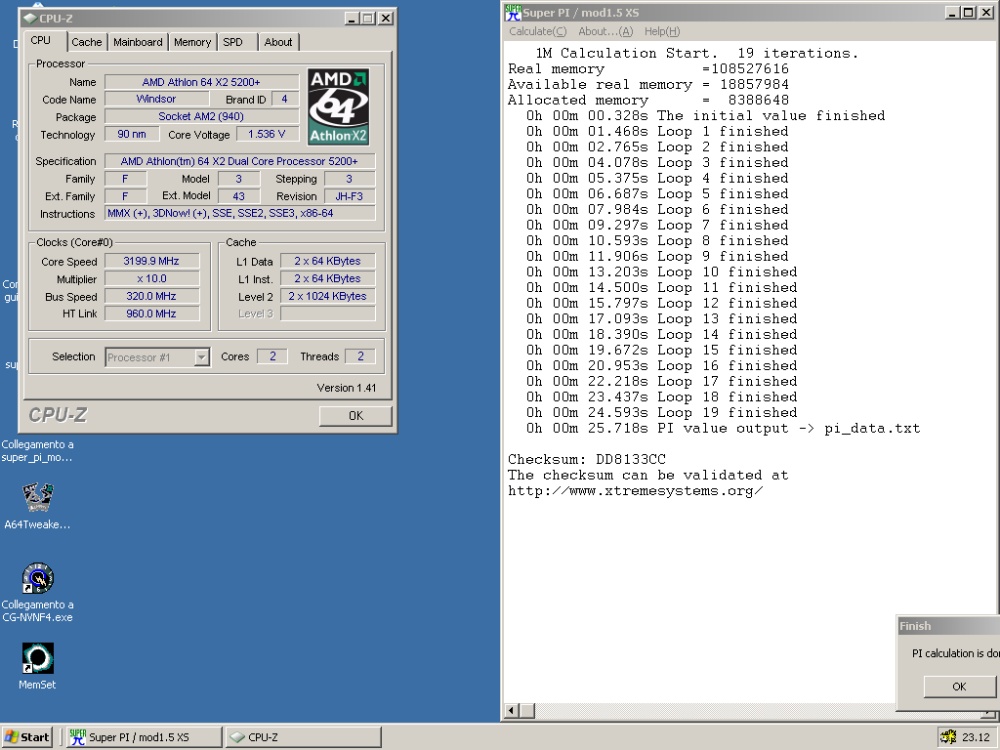Switch to the About tab in CPU-Z

coord(278,42)
